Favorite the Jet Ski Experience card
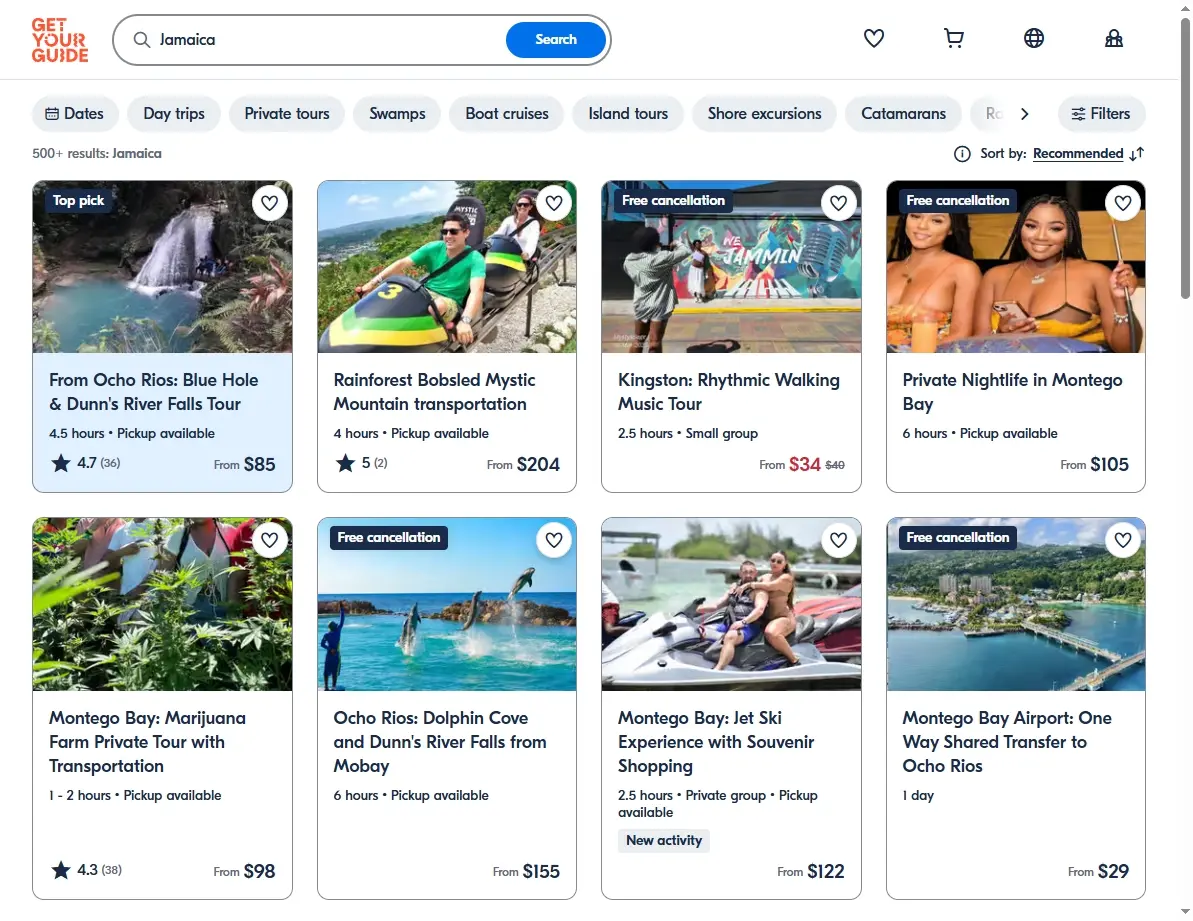1193x921 pixels. click(x=838, y=540)
